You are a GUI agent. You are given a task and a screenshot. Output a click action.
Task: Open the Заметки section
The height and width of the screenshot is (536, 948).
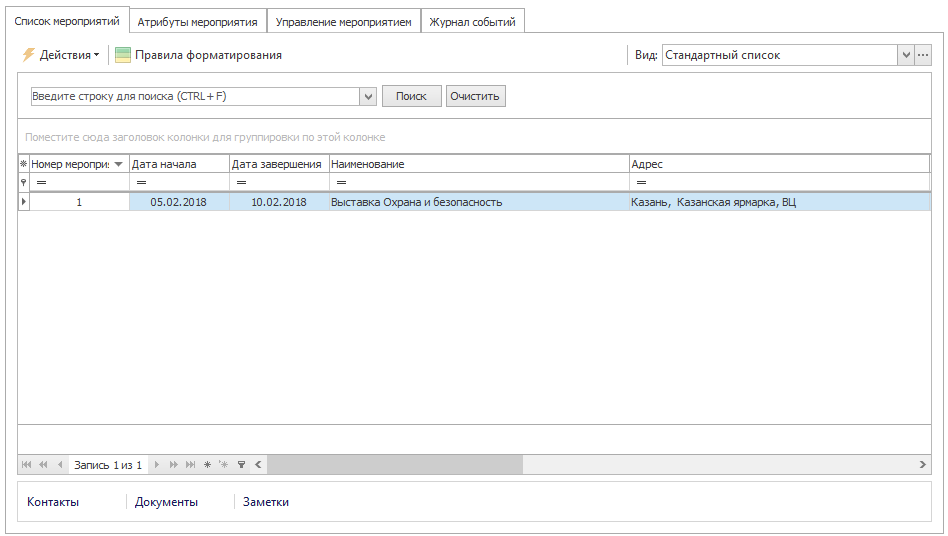(266, 502)
